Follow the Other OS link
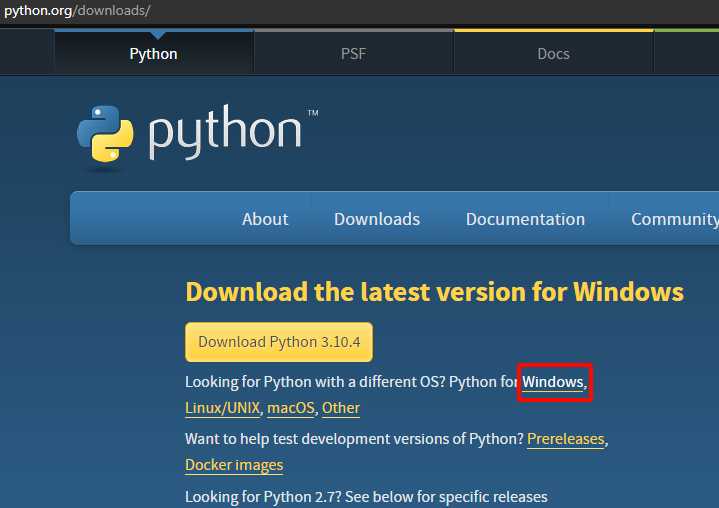The height and width of the screenshot is (508, 719). (x=341, y=408)
